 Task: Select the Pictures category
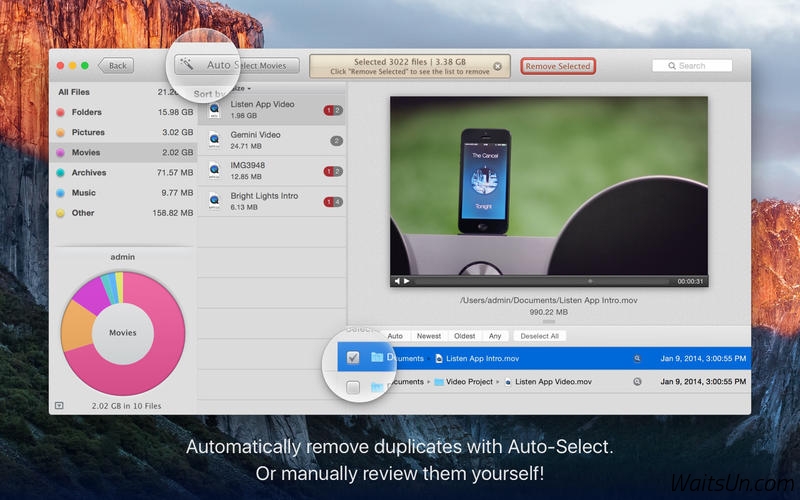tap(125, 132)
